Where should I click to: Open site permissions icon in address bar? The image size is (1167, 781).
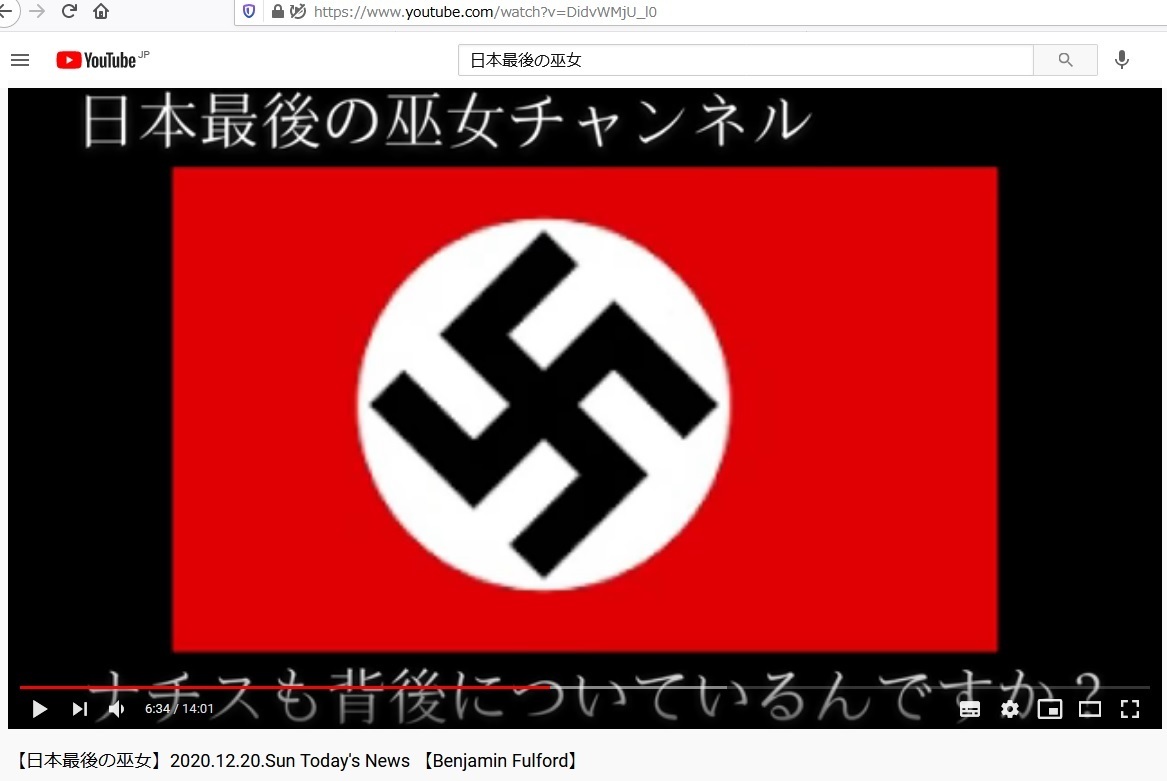tap(298, 11)
